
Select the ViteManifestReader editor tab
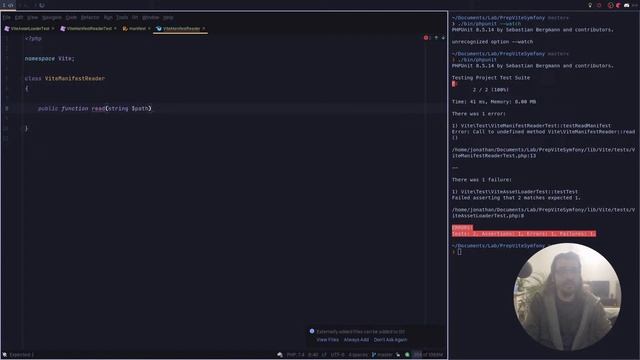coord(181,29)
